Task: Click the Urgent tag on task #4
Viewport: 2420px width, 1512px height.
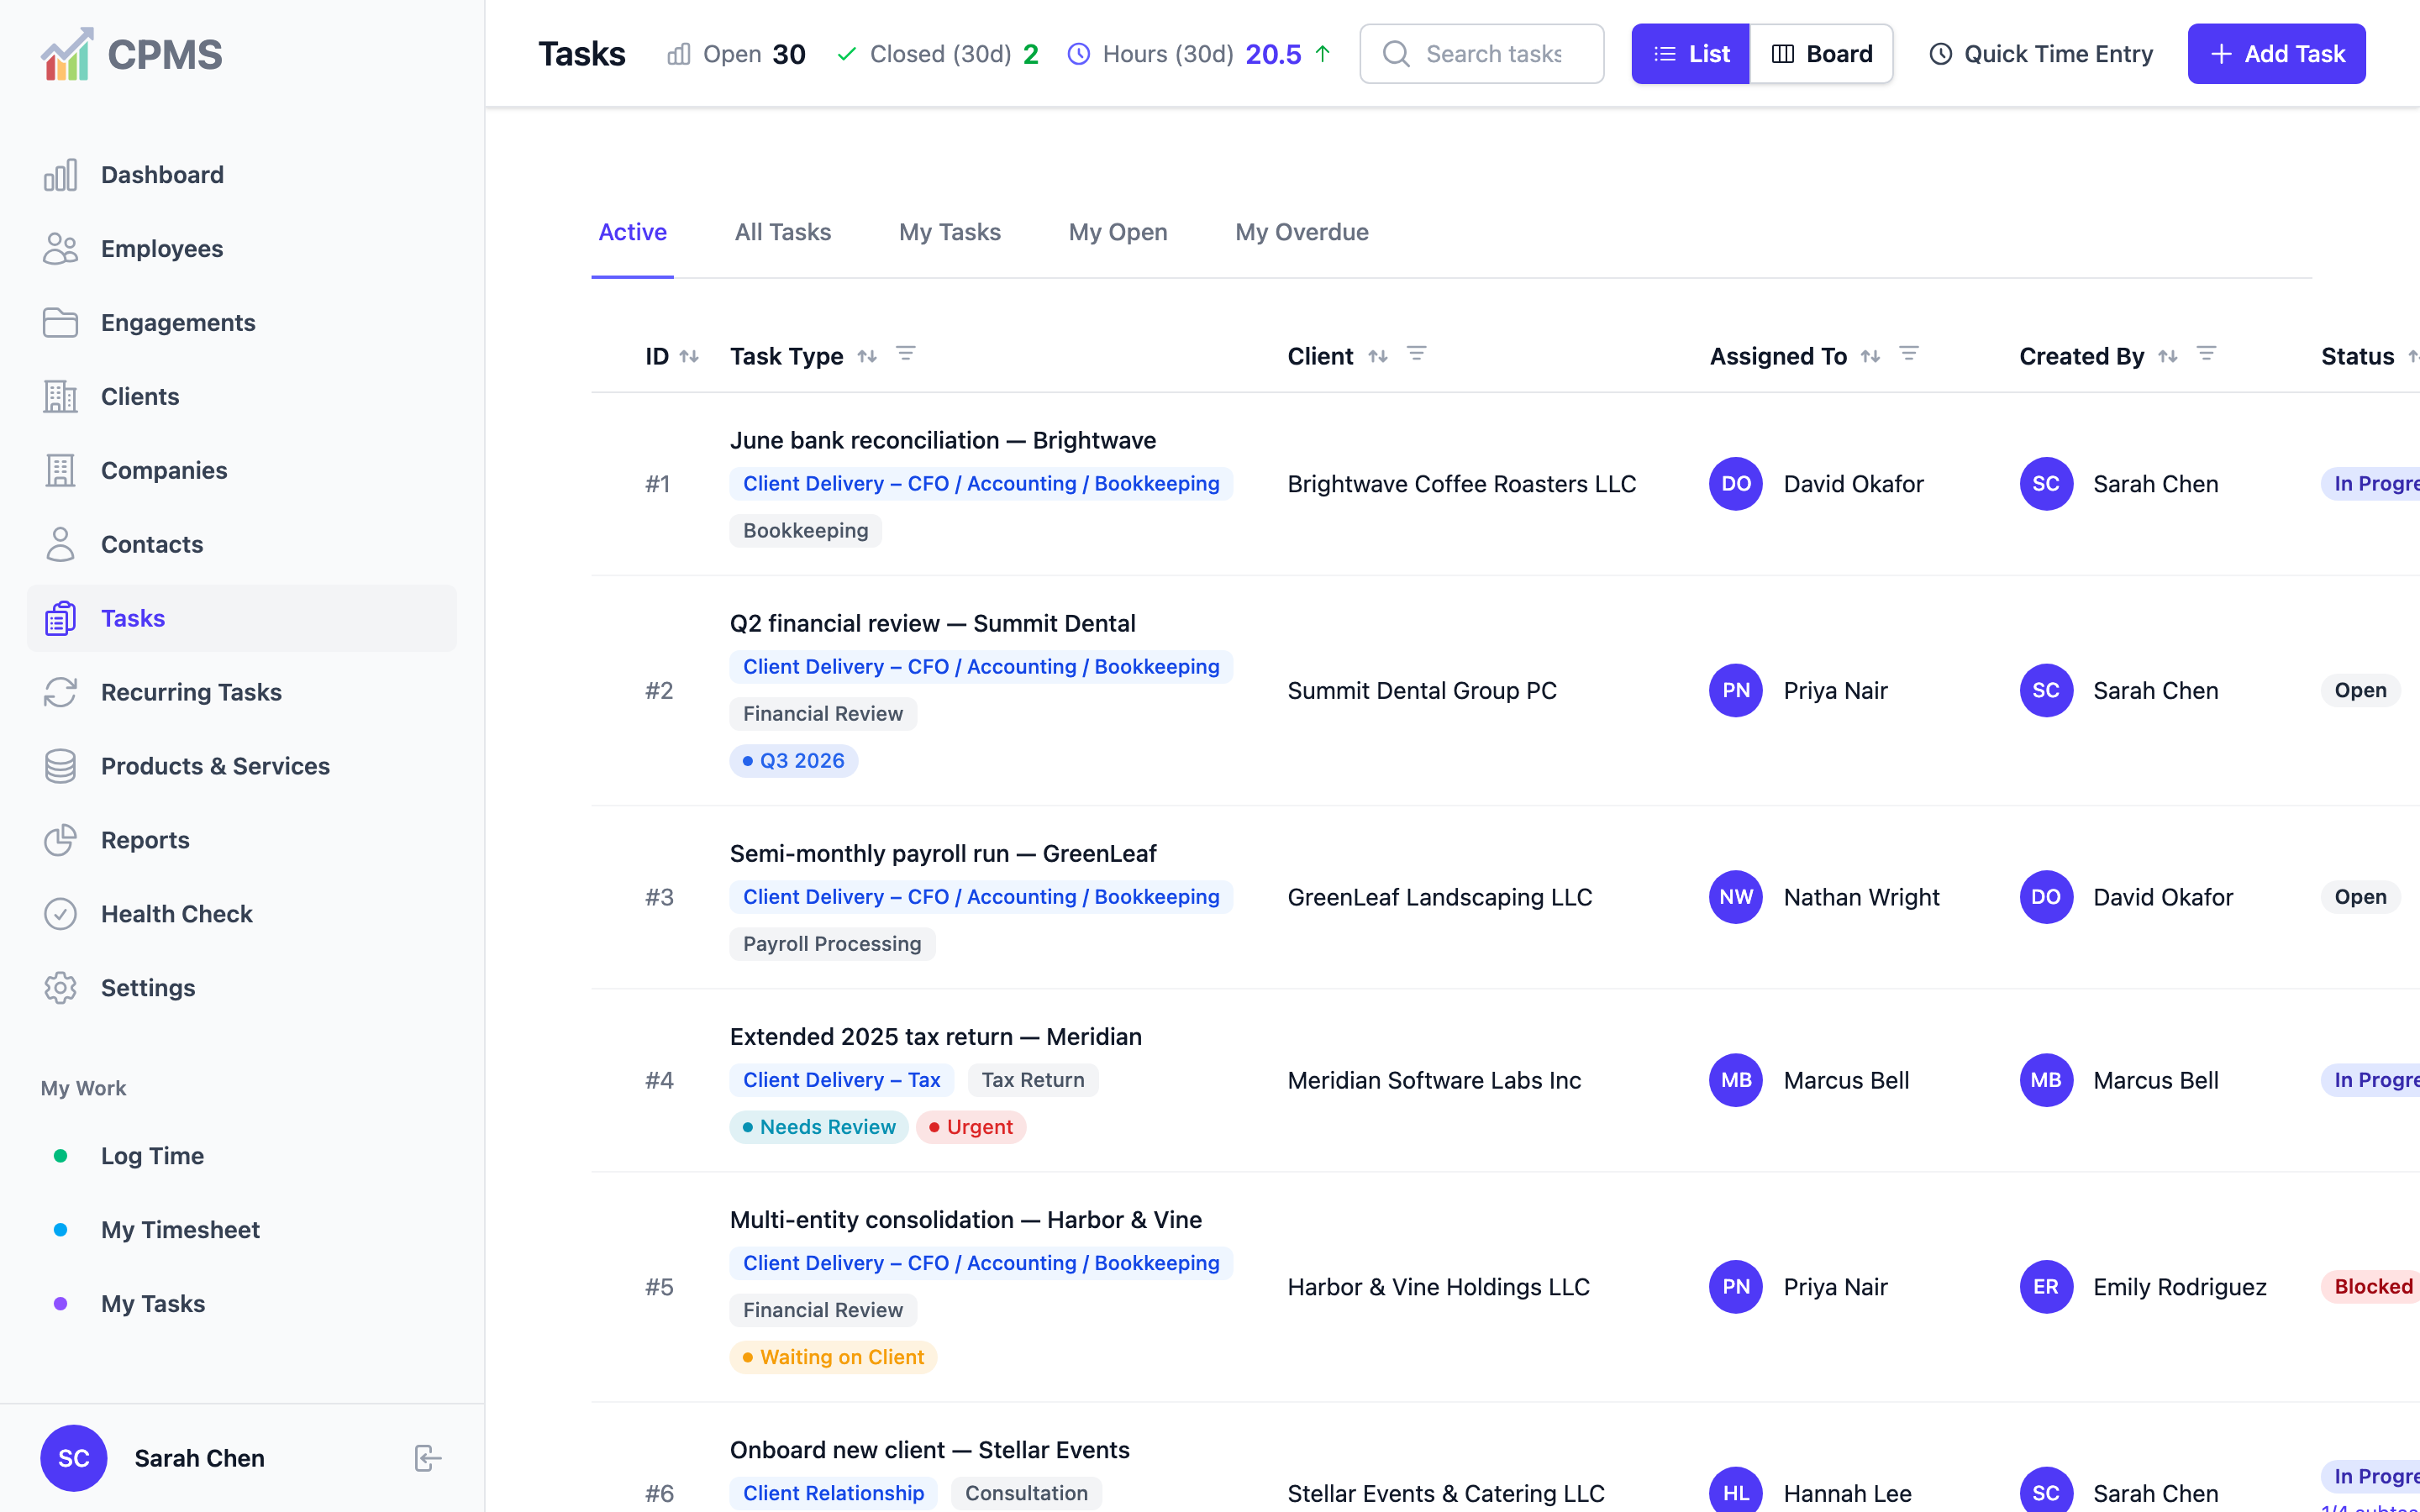Action: point(971,1127)
